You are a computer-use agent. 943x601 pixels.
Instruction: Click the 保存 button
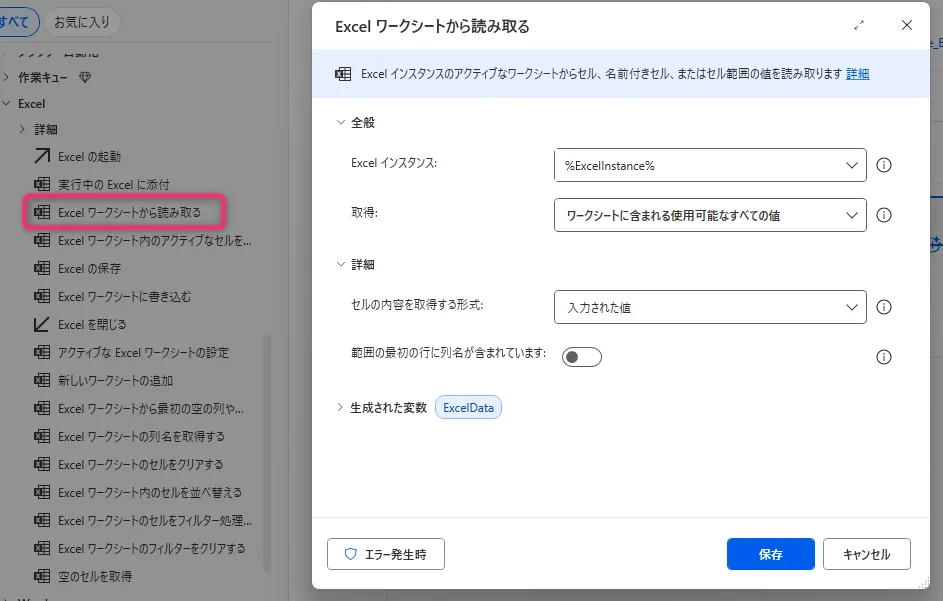coord(770,554)
